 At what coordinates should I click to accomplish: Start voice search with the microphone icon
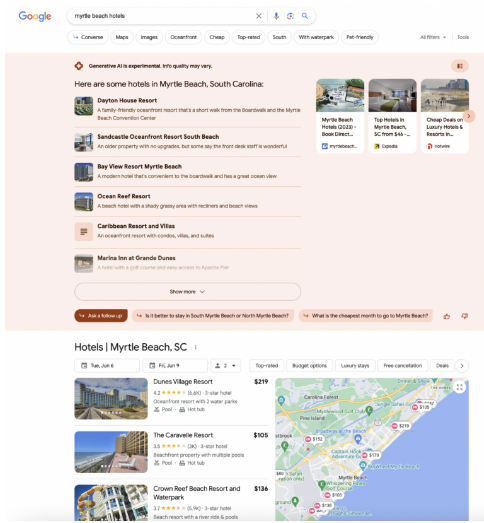(276, 16)
